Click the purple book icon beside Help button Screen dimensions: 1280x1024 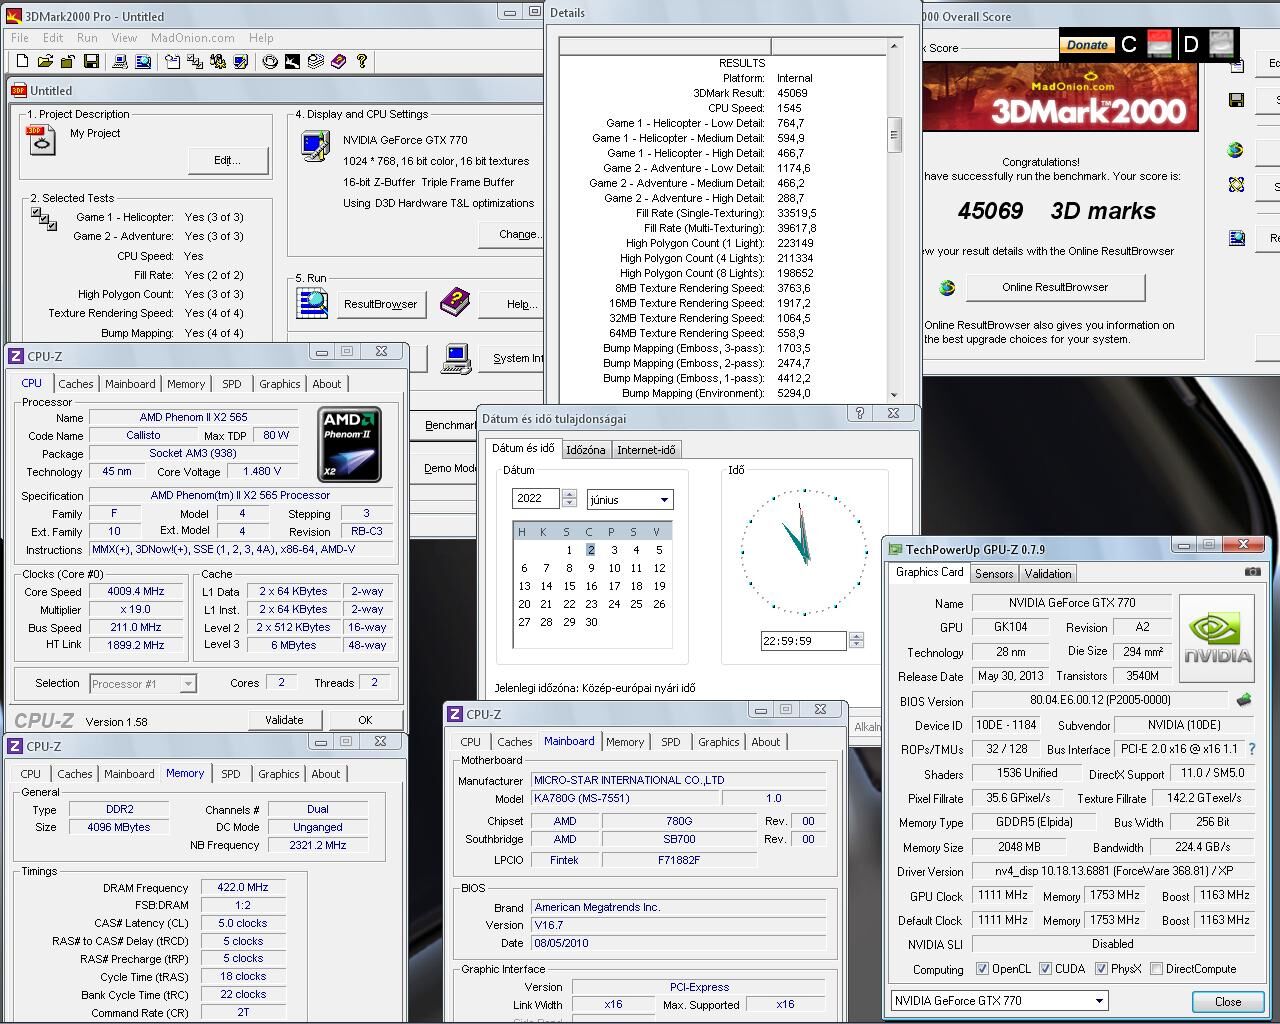(x=454, y=300)
